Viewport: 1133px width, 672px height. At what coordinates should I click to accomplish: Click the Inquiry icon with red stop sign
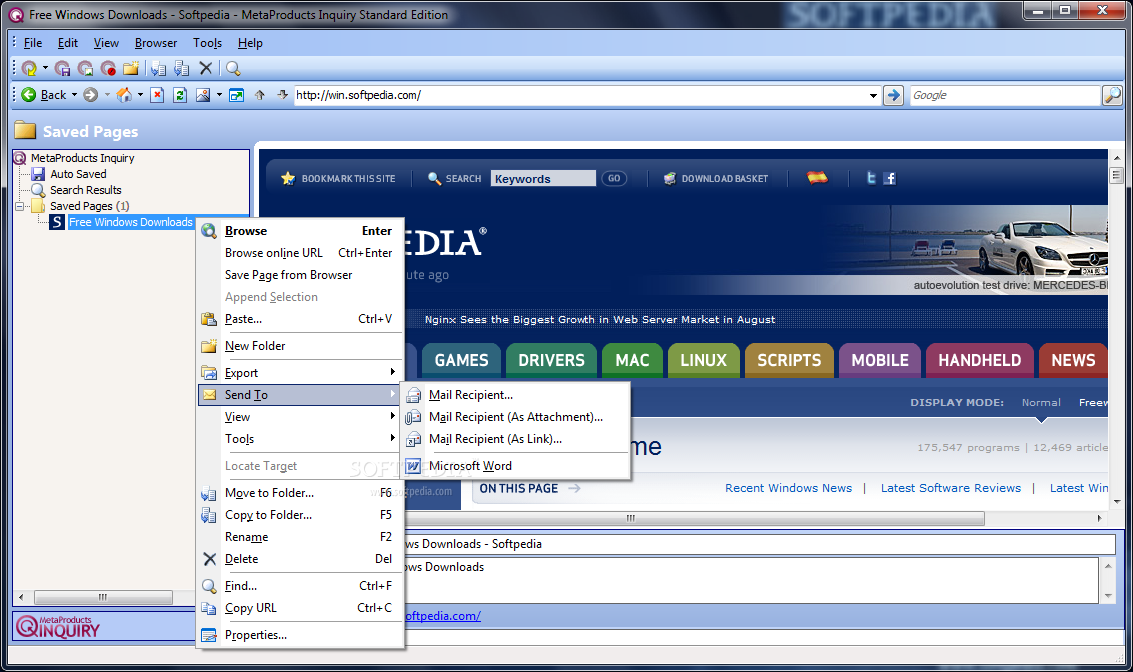point(108,69)
